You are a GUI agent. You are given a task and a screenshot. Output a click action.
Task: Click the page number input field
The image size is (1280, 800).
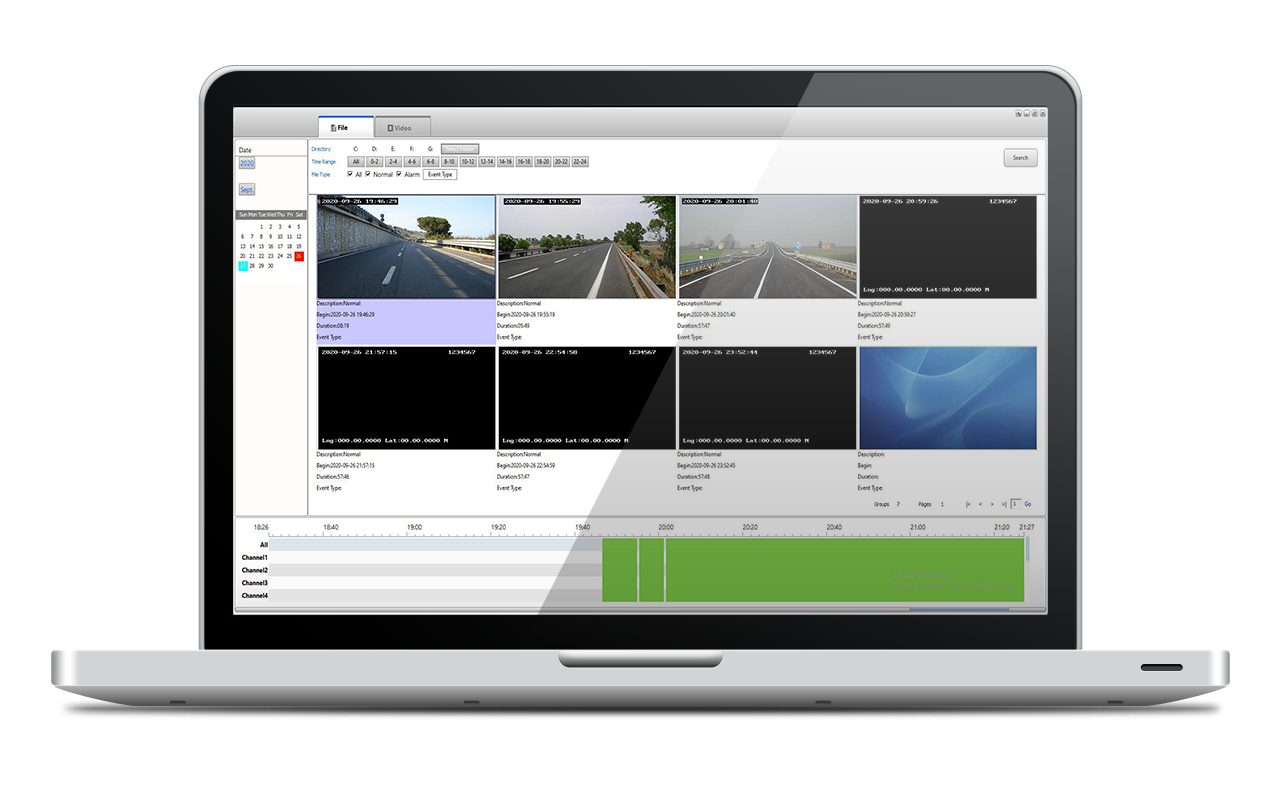point(1015,504)
